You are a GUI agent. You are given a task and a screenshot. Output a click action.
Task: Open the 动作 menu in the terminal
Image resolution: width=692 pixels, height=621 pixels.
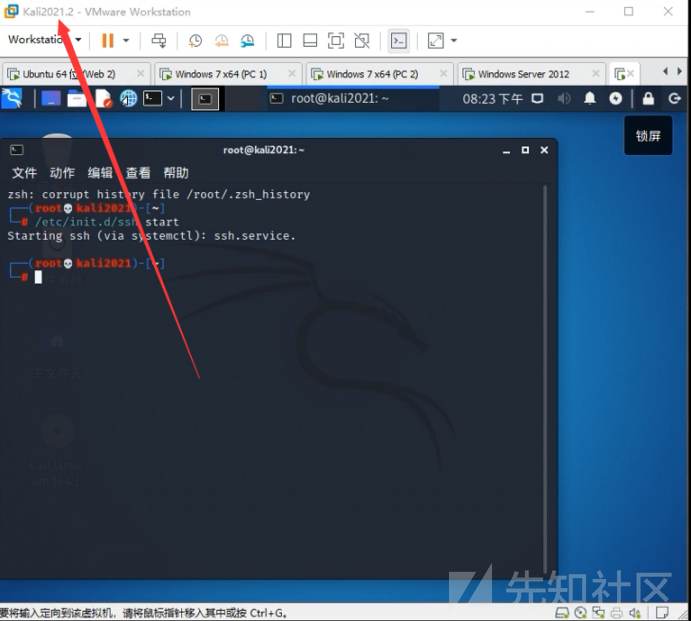[62, 173]
